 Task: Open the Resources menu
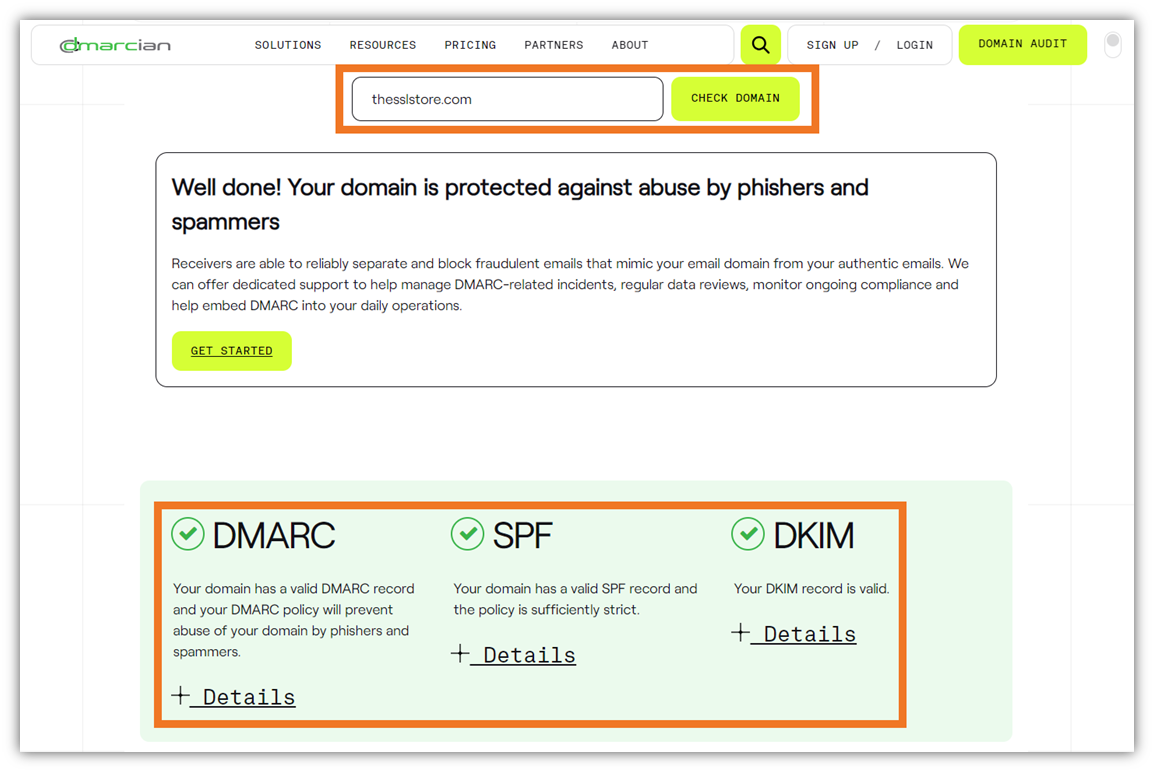coord(382,44)
